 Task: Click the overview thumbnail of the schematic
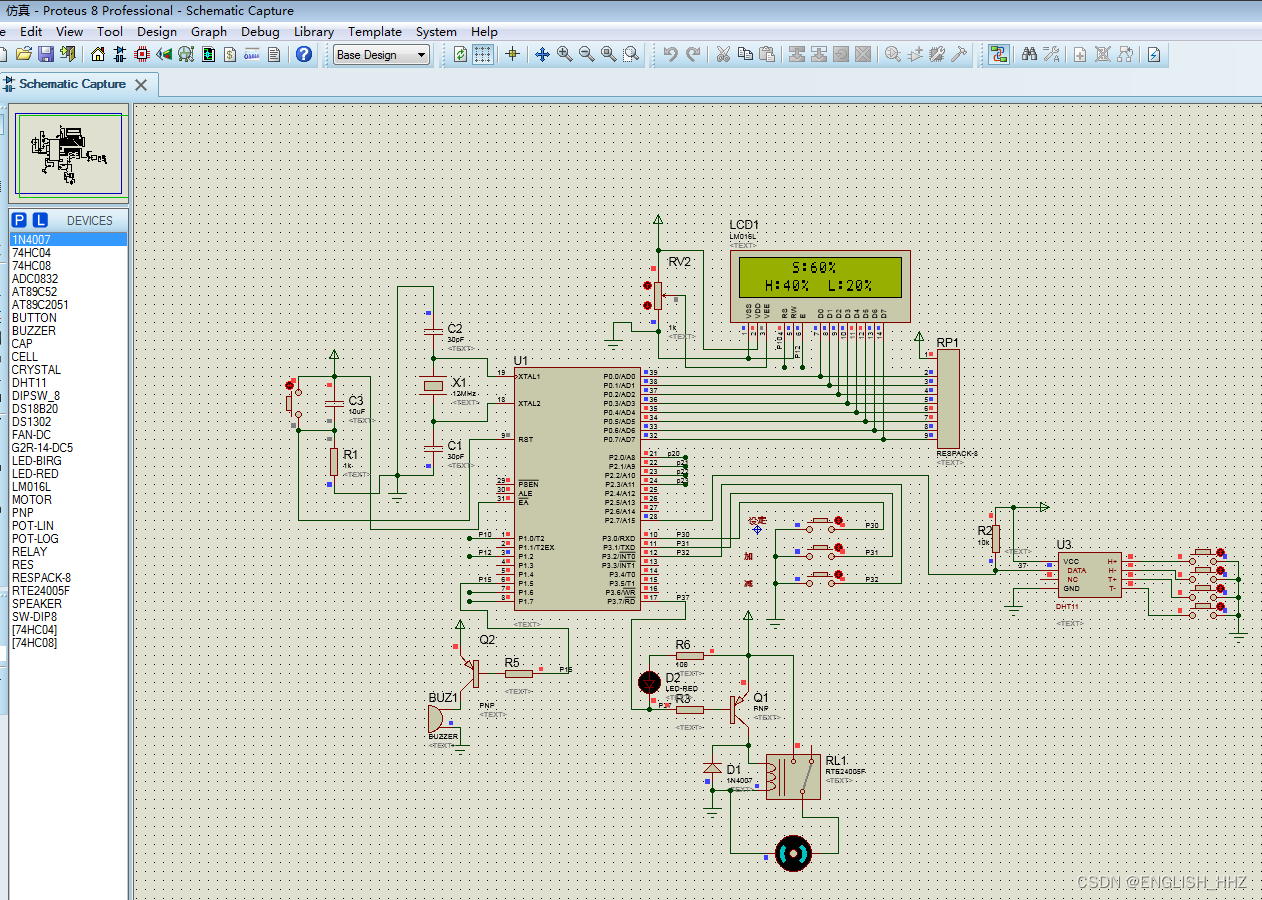point(68,153)
